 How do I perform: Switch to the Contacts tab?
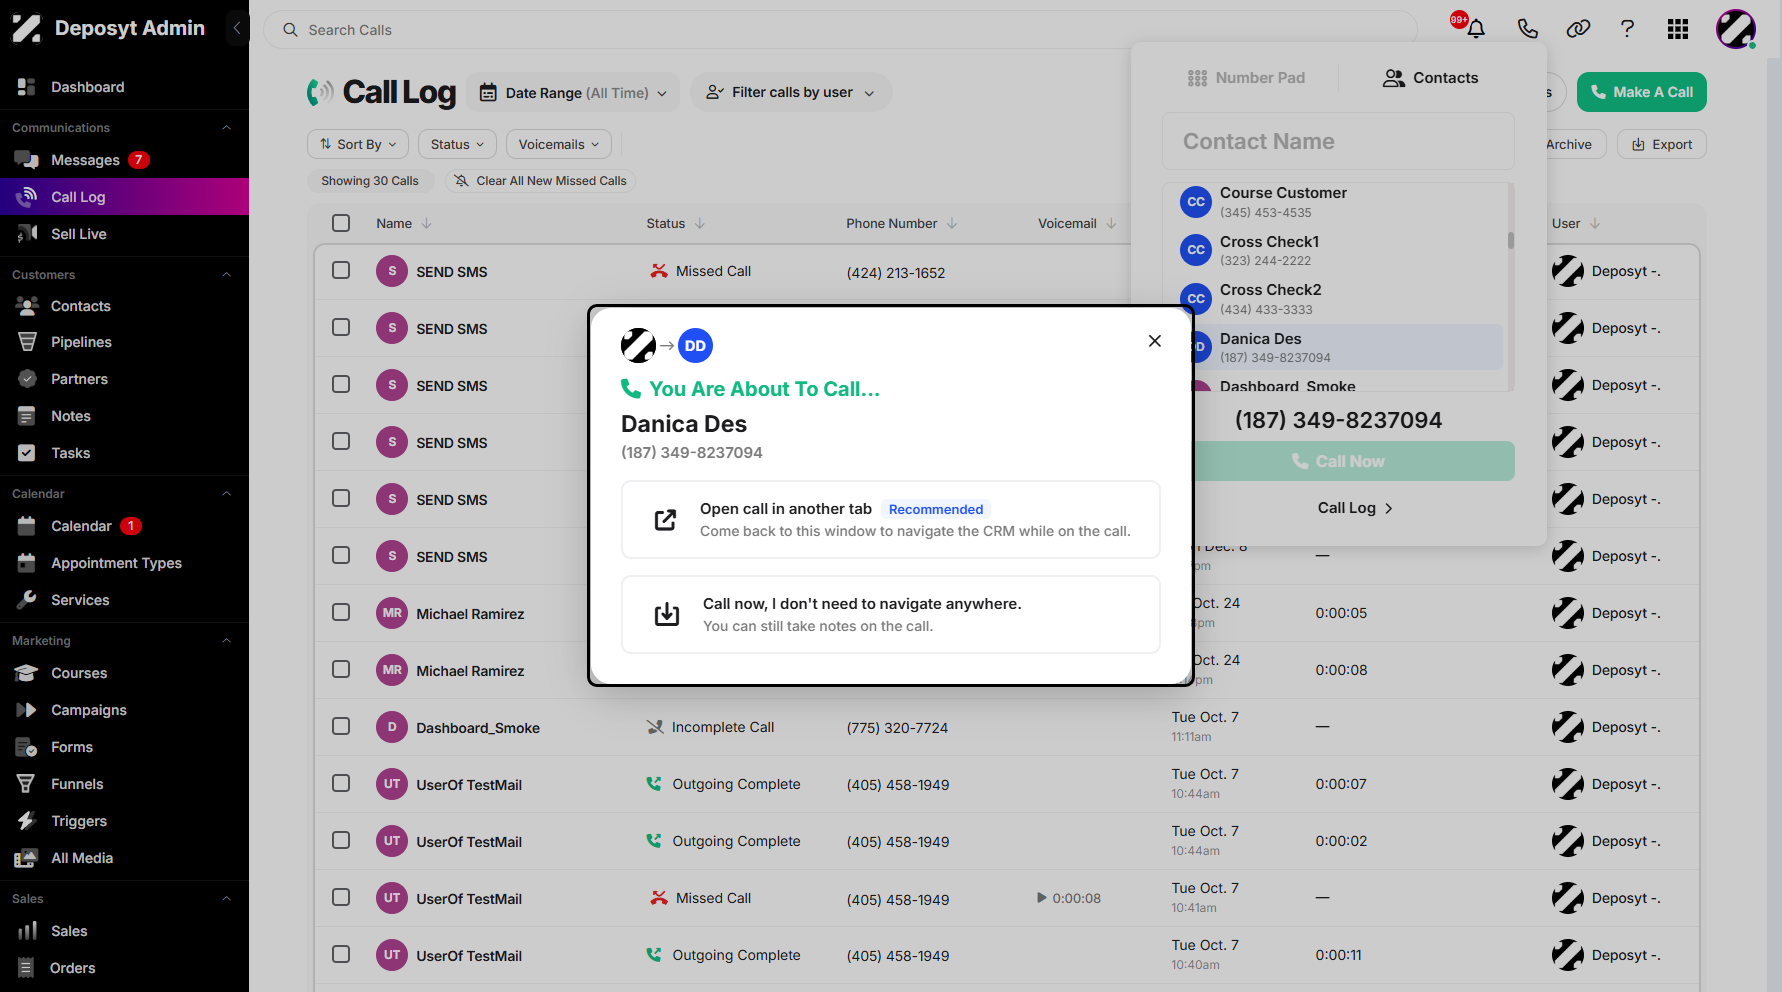(x=1430, y=78)
